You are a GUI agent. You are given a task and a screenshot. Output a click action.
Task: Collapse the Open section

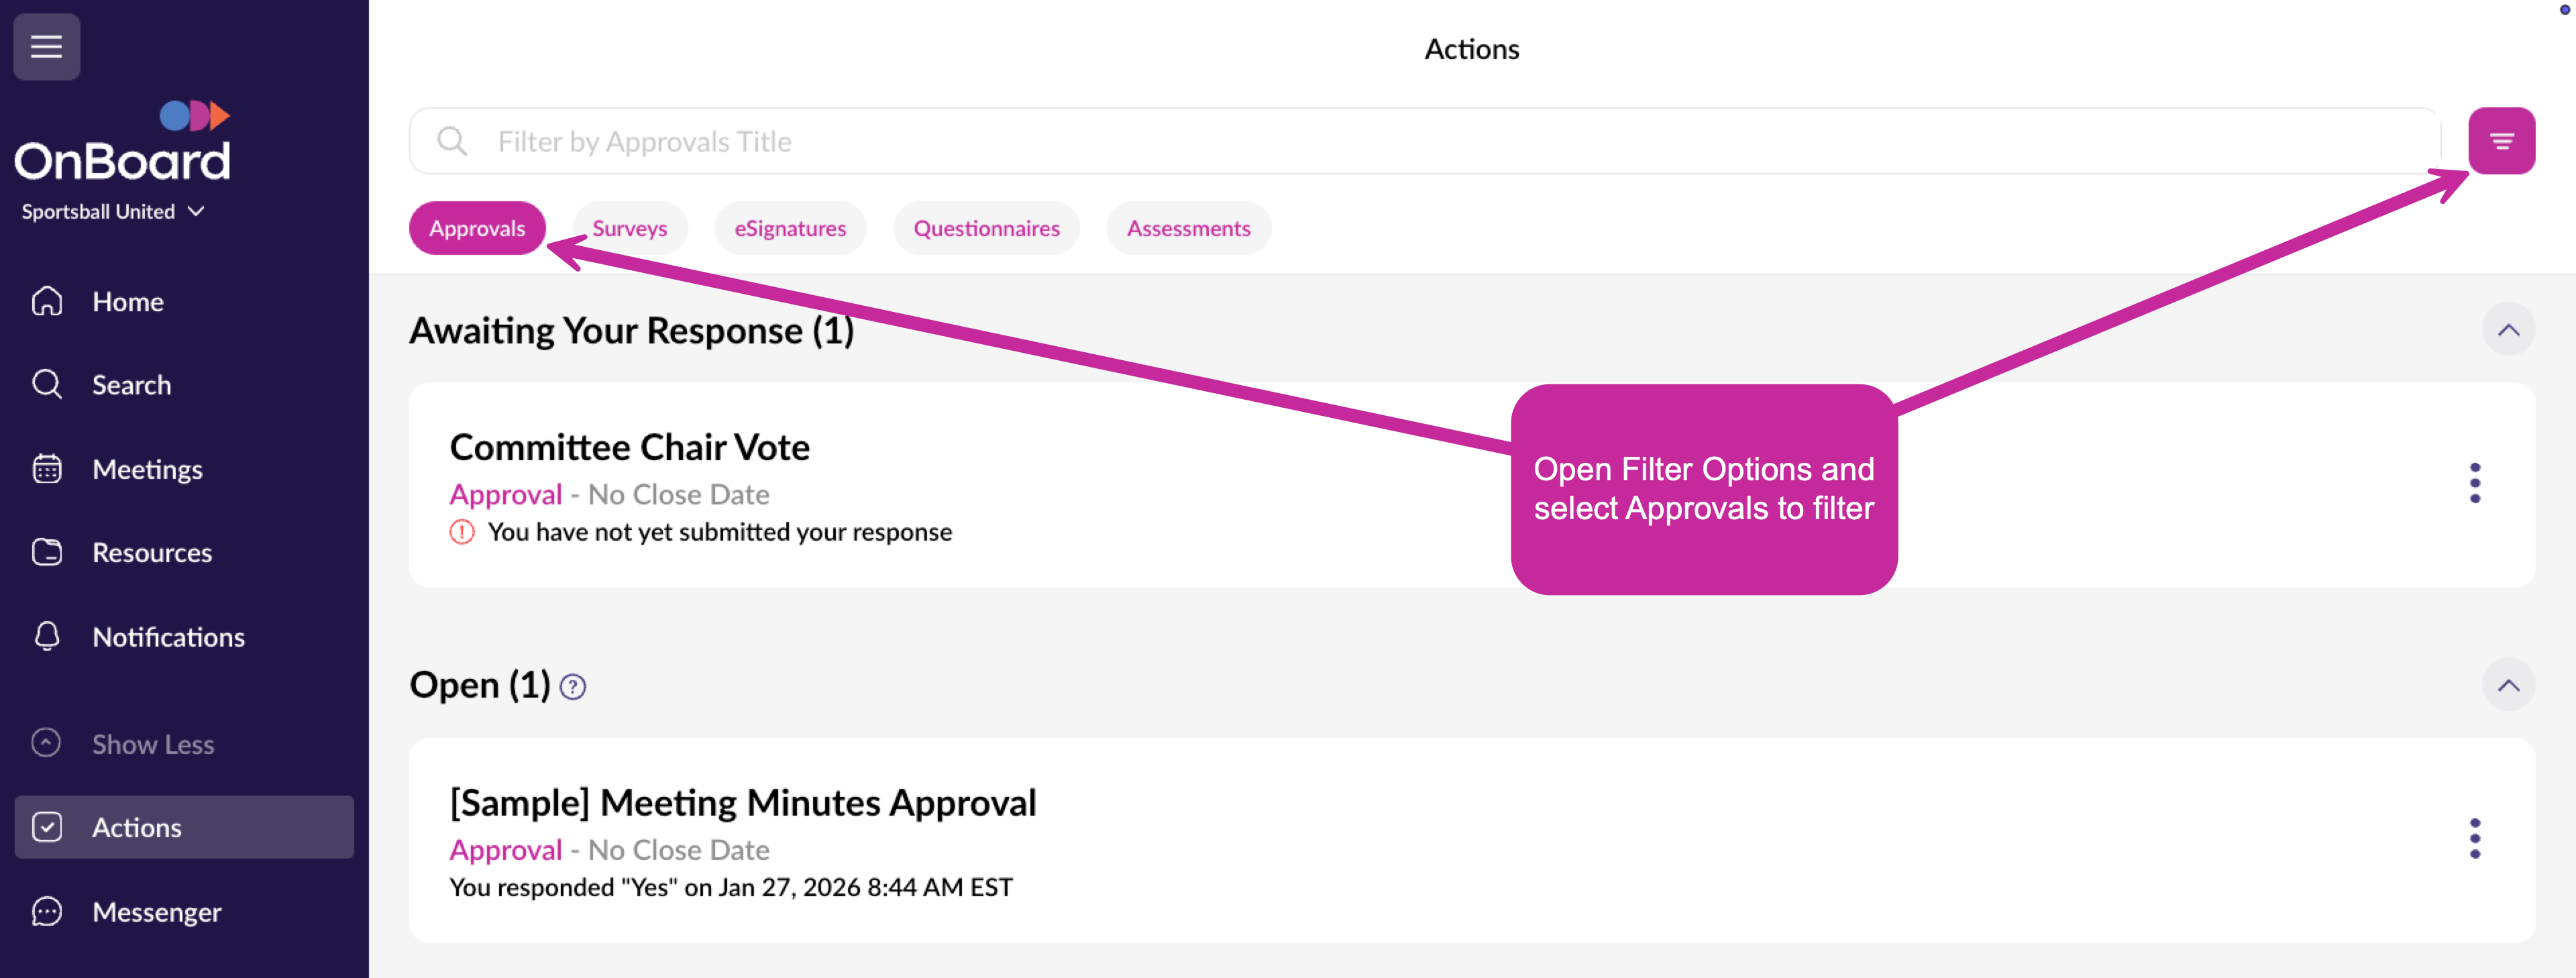click(2509, 685)
